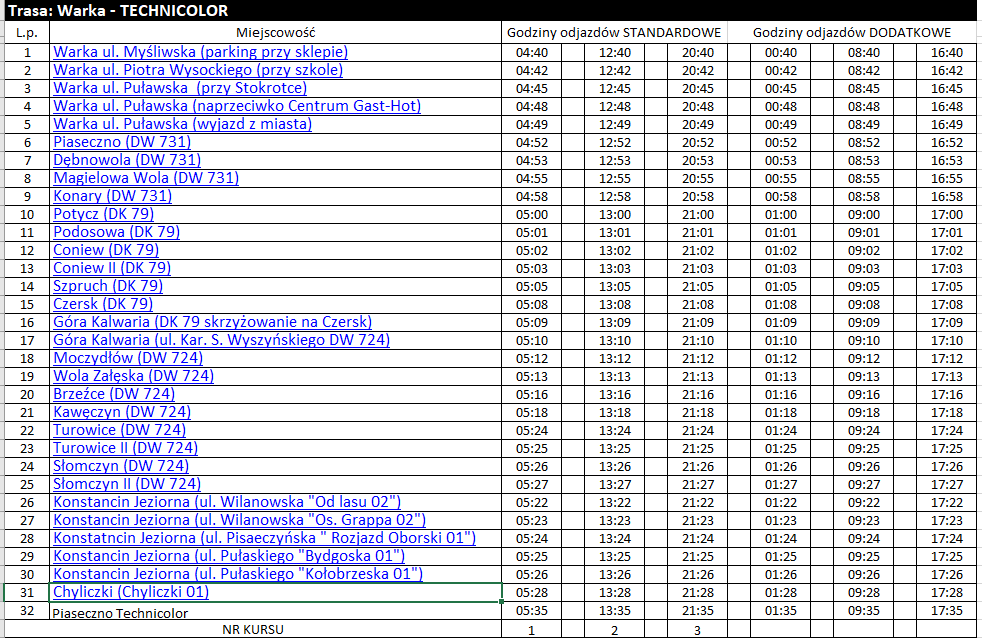Click the Warka ul. Piotra Wysockiego link
The height and width of the screenshot is (638, 982).
click(198, 70)
